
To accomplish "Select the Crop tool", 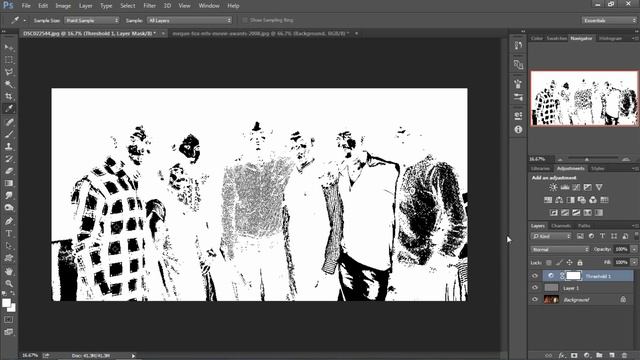I will 9,97.
